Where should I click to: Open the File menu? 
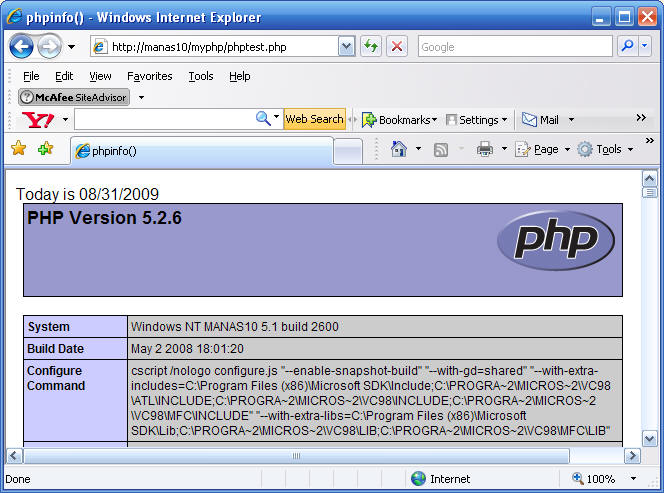coord(31,76)
